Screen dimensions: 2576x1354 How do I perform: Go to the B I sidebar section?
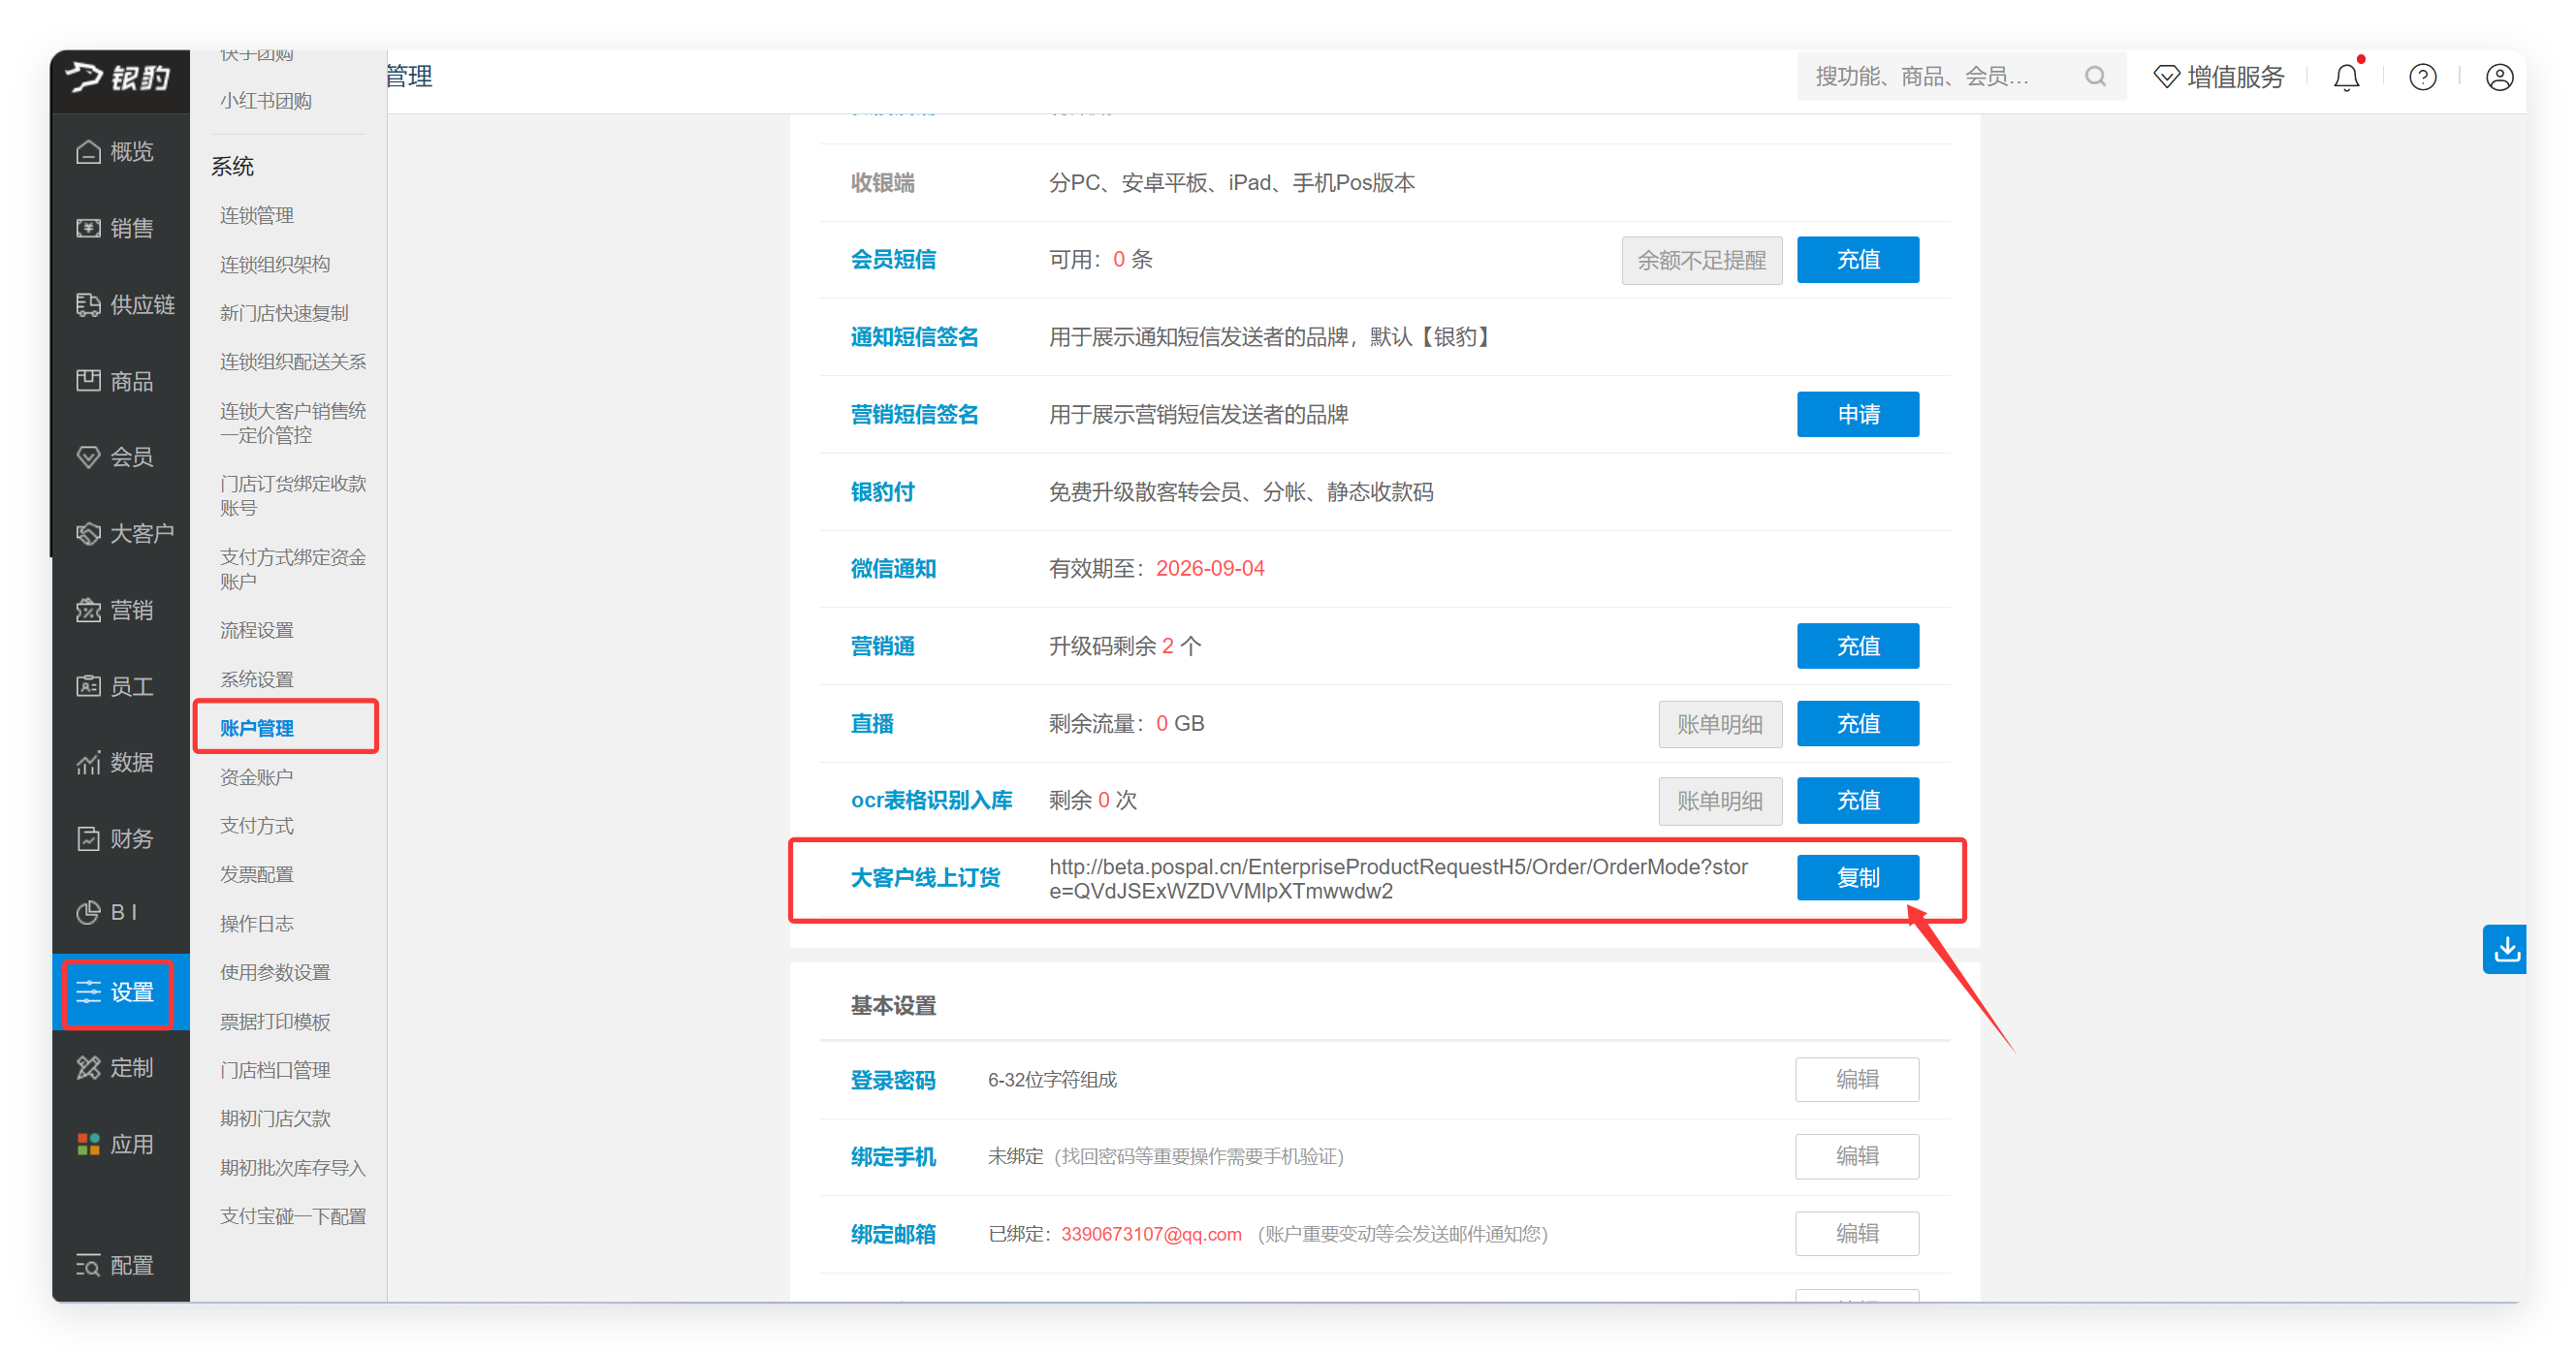coord(108,912)
